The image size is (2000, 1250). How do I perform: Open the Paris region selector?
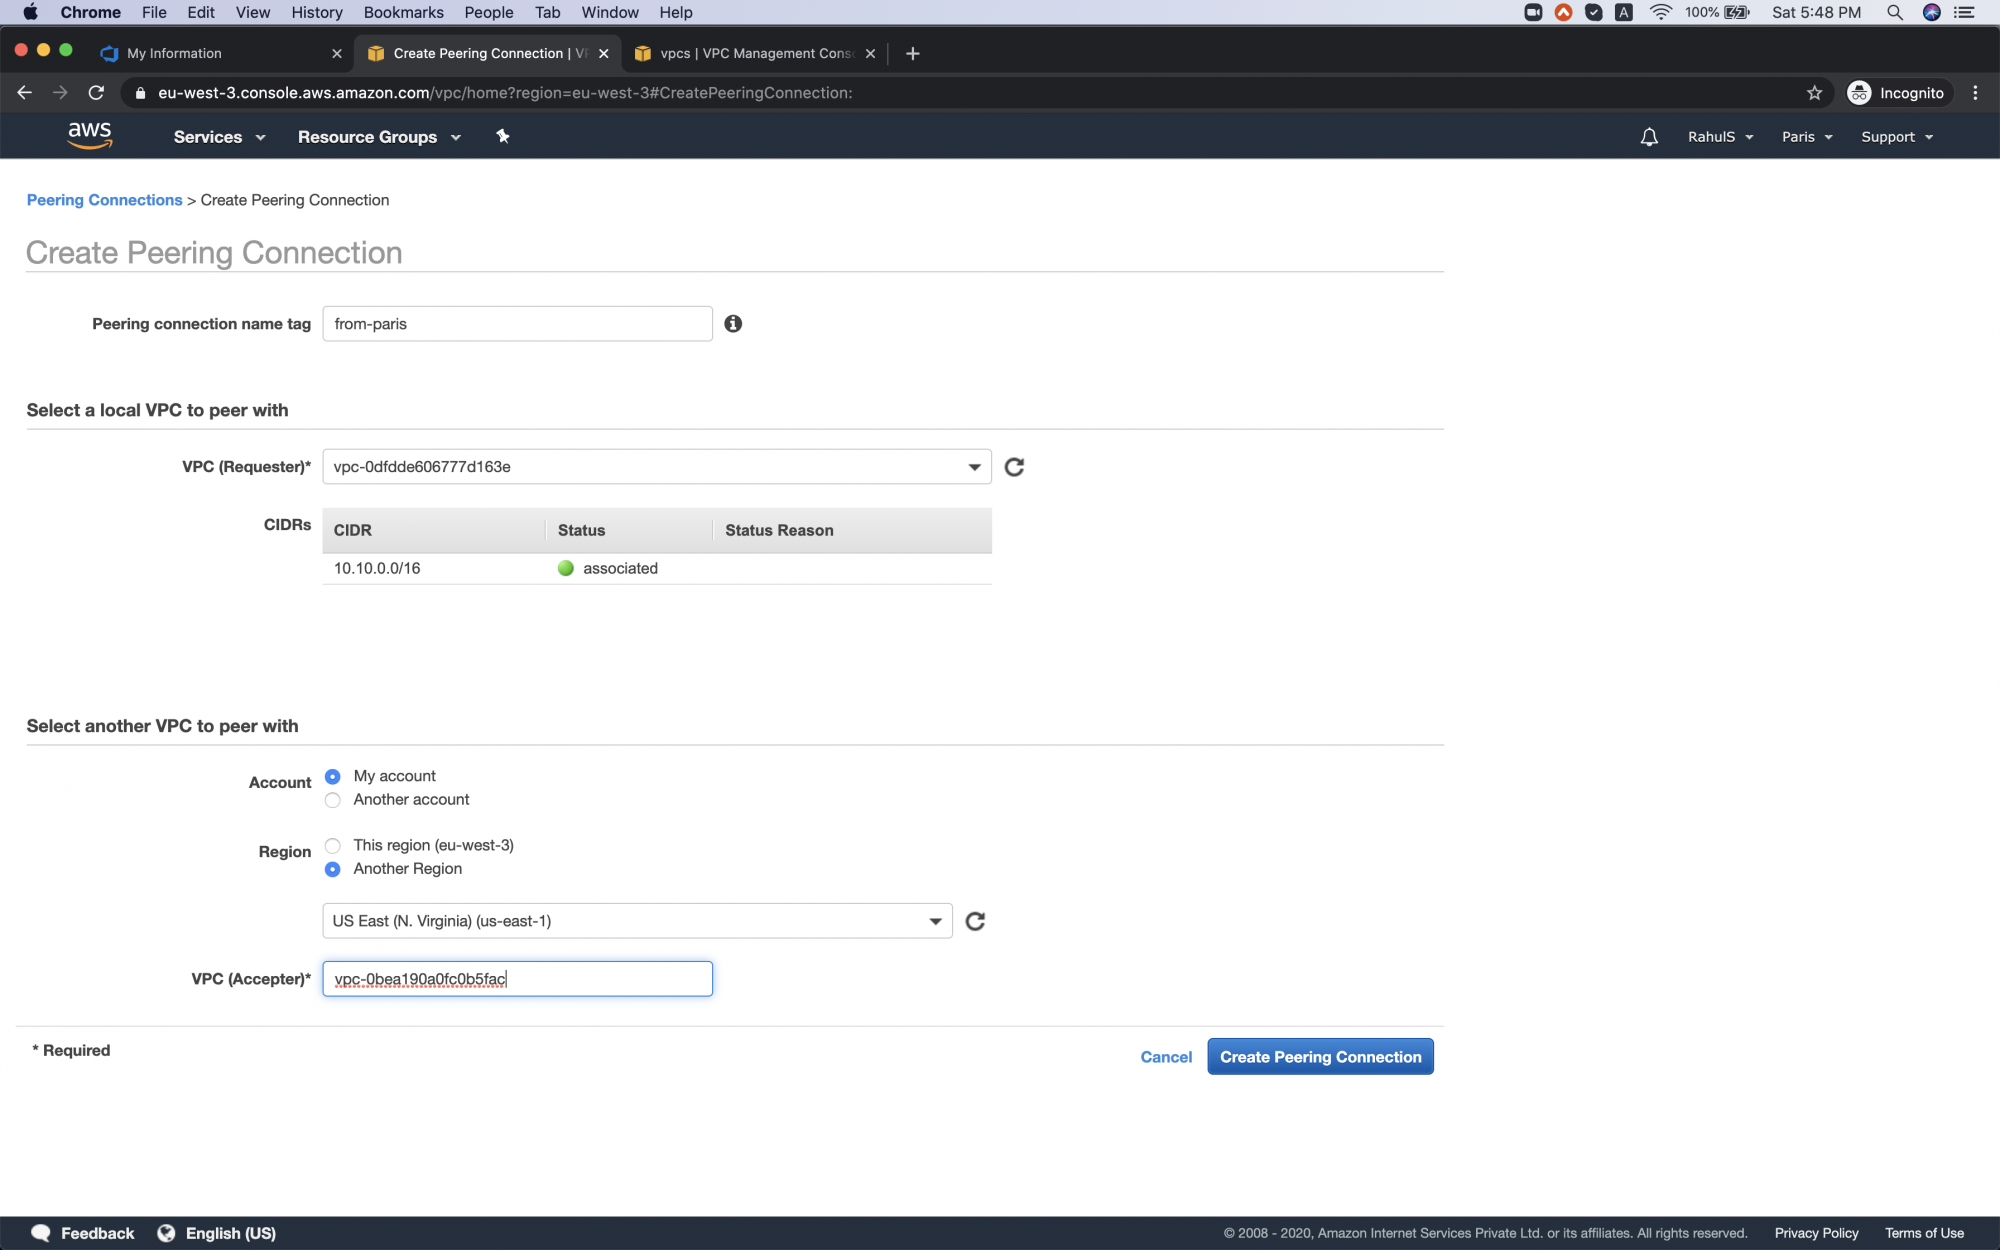[1805, 136]
